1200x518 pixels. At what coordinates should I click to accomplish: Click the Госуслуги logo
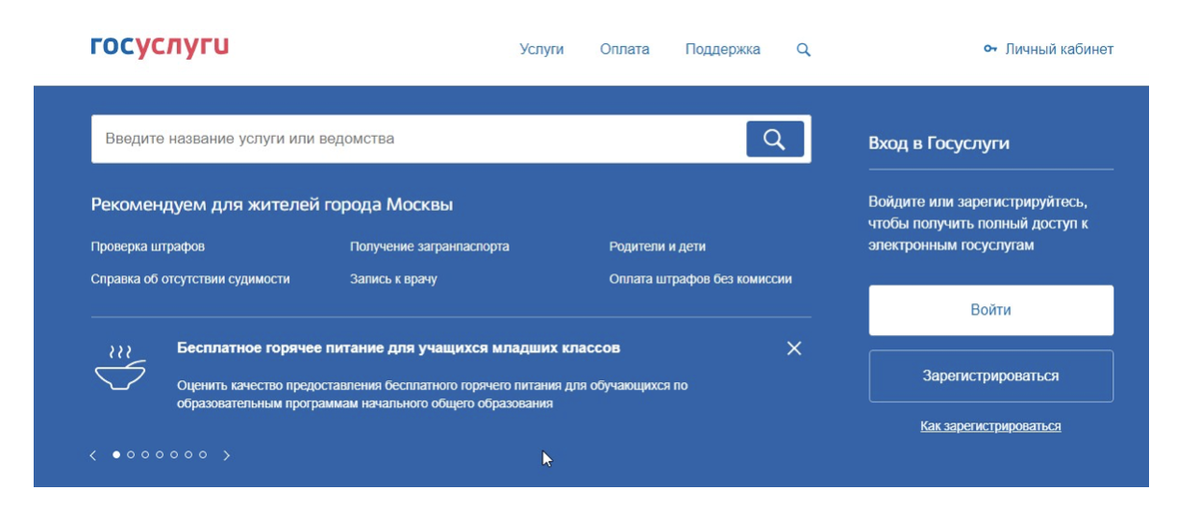pyautogui.click(x=160, y=46)
